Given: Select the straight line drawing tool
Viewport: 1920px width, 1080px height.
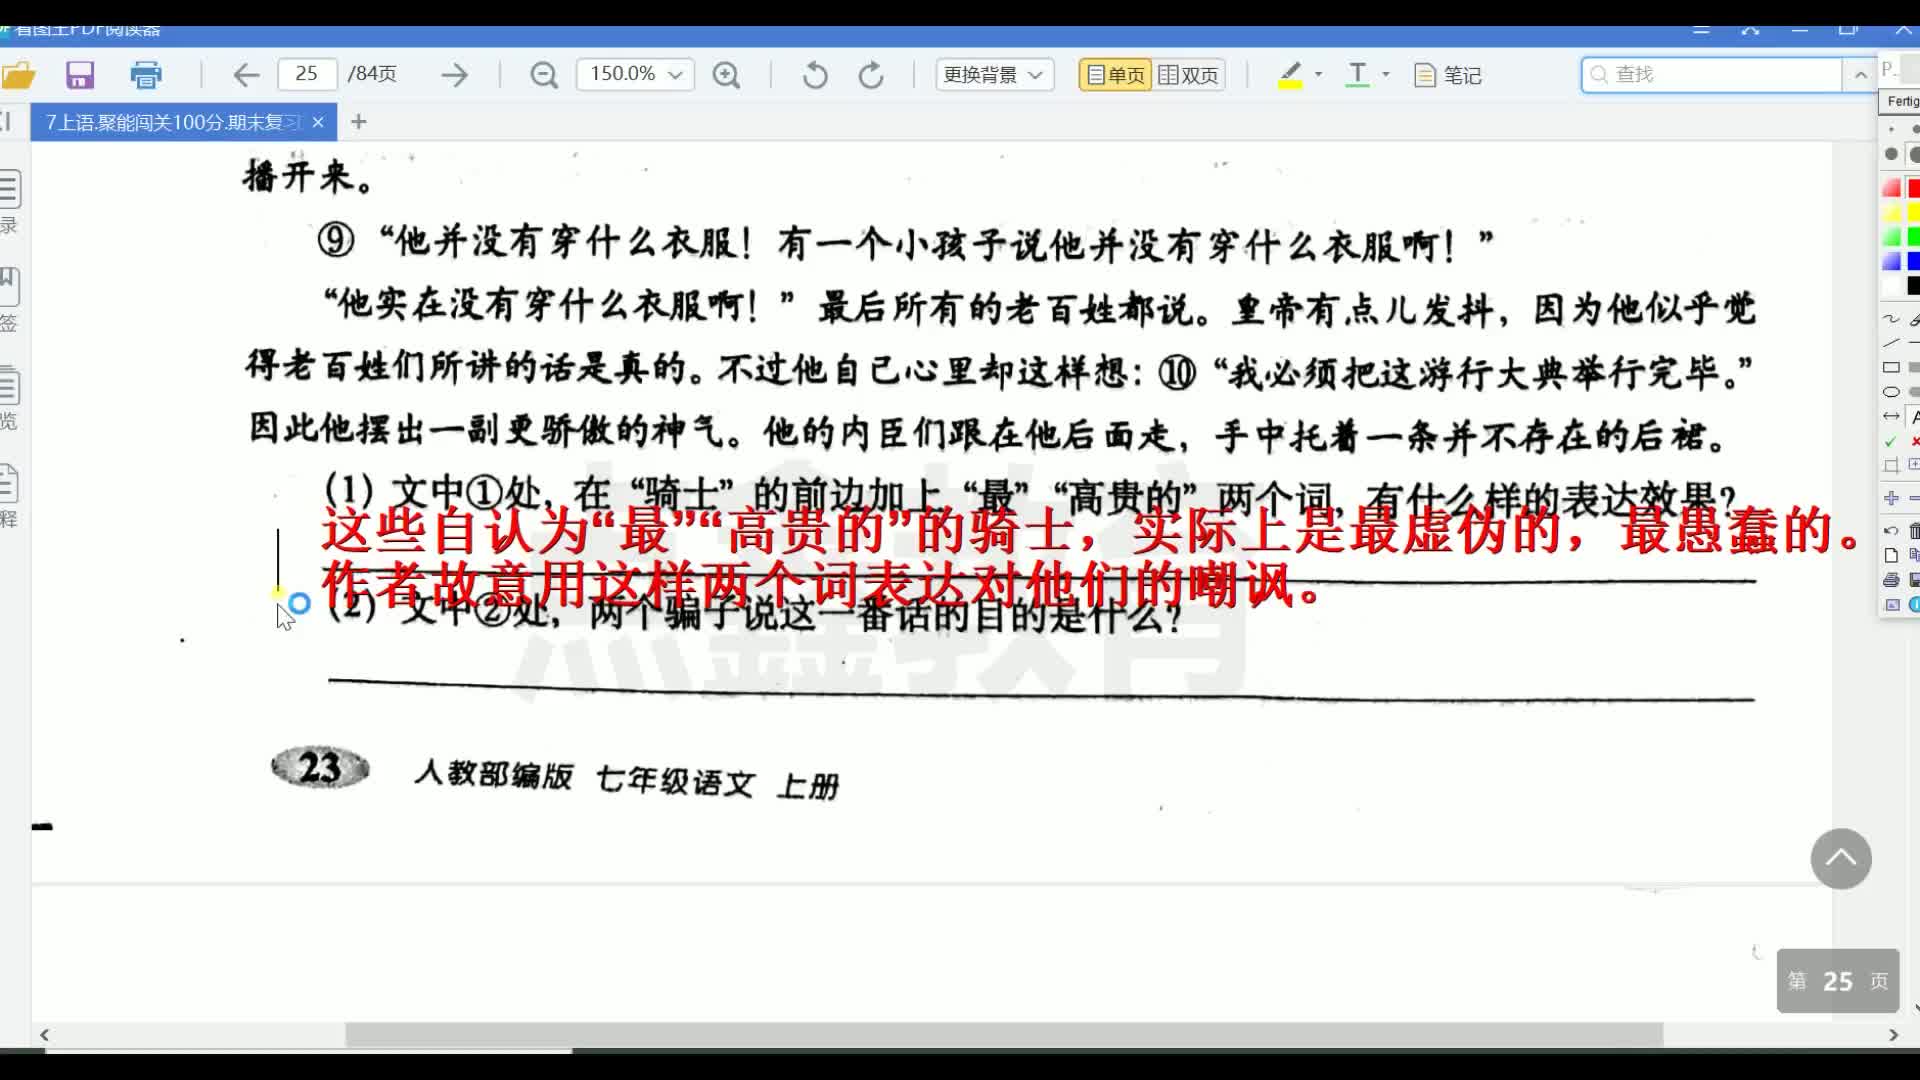Looking at the screenshot, I should pyautogui.click(x=1891, y=343).
